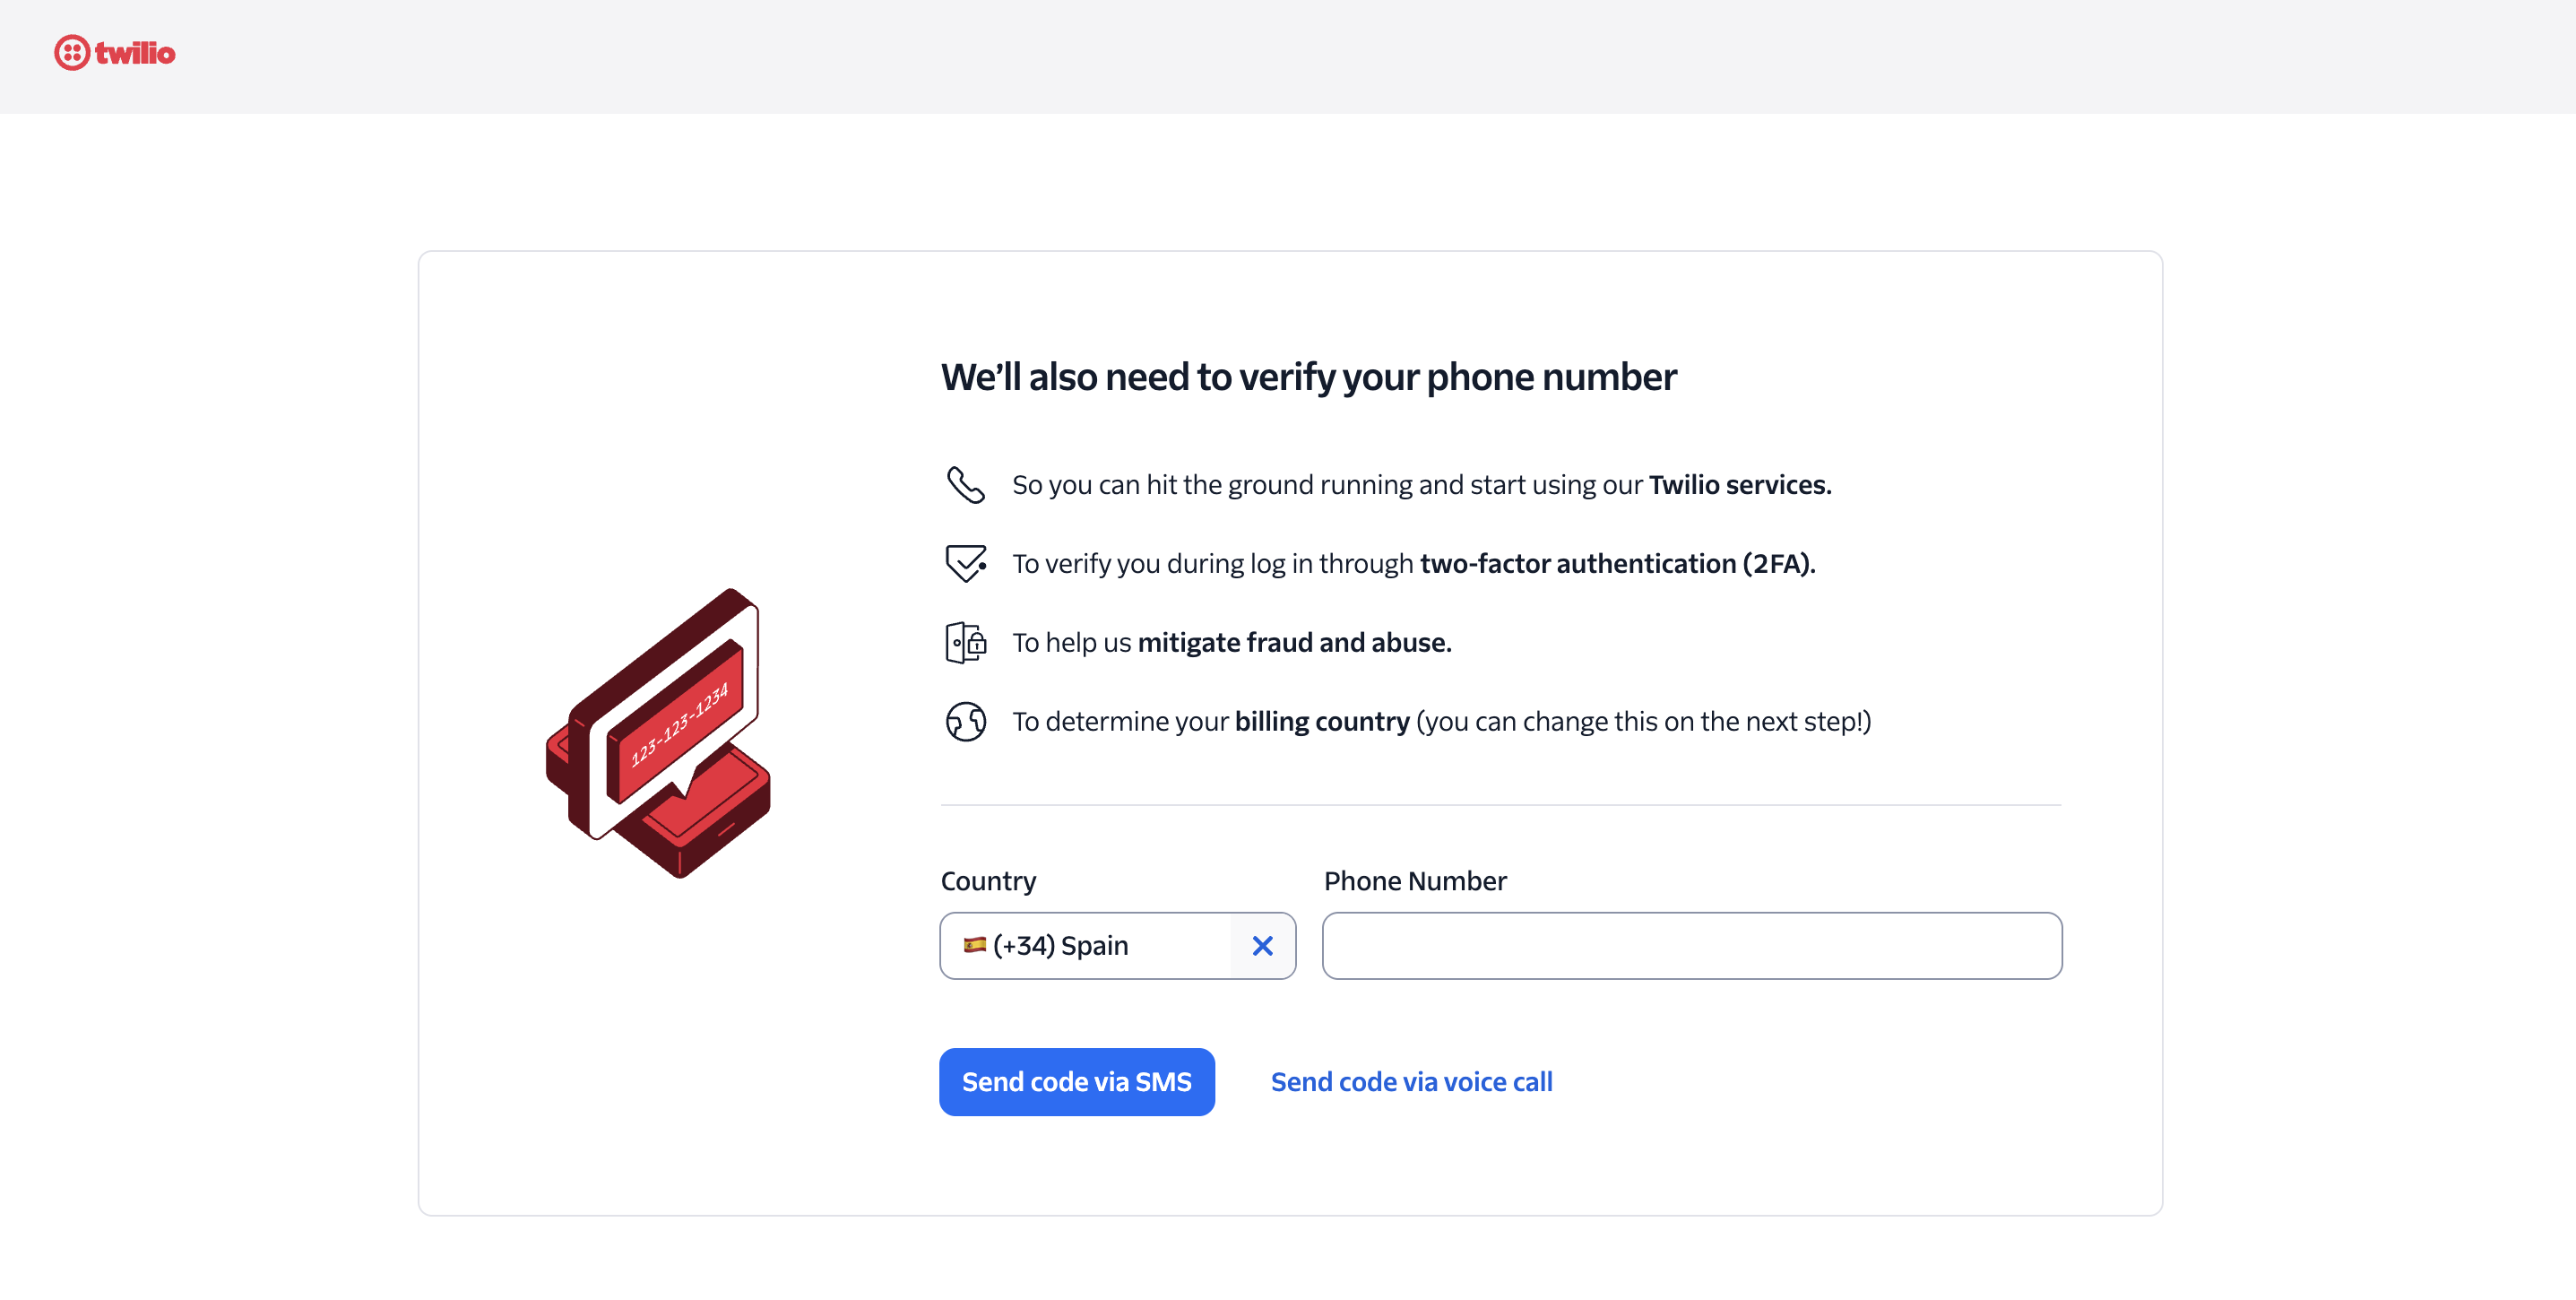Click the verify phone number heading
The width and height of the screenshot is (2576, 1300).
click(1308, 377)
